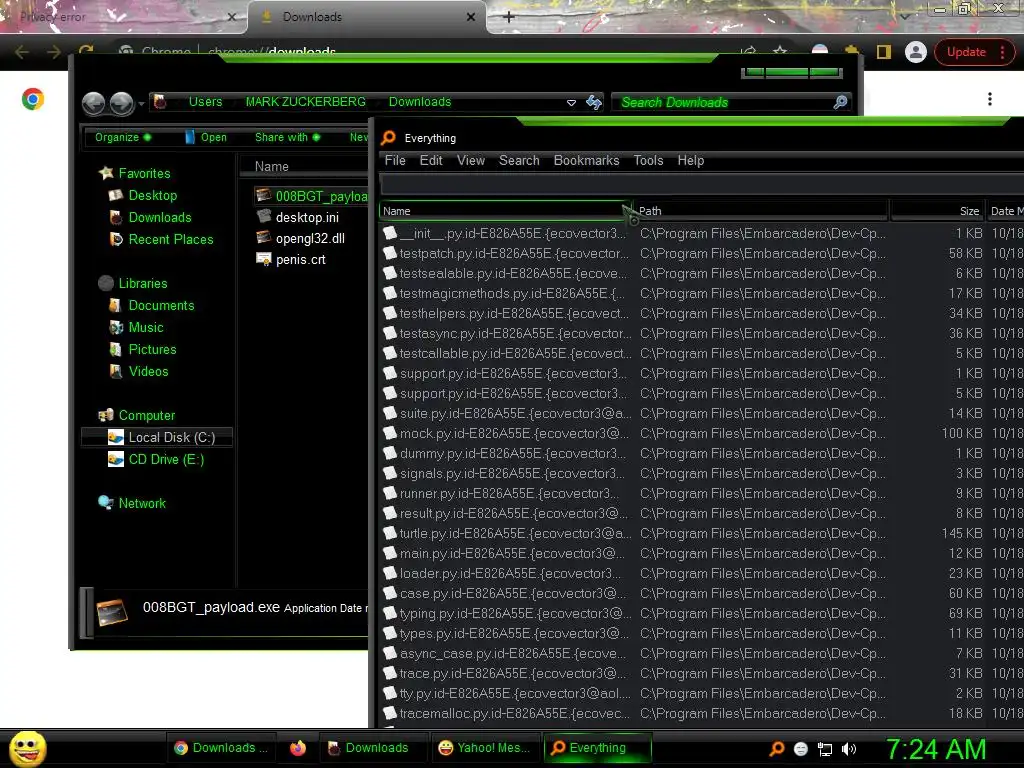Open Chrome side panel icon
Screen dimensions: 1024x768
click(x=884, y=52)
